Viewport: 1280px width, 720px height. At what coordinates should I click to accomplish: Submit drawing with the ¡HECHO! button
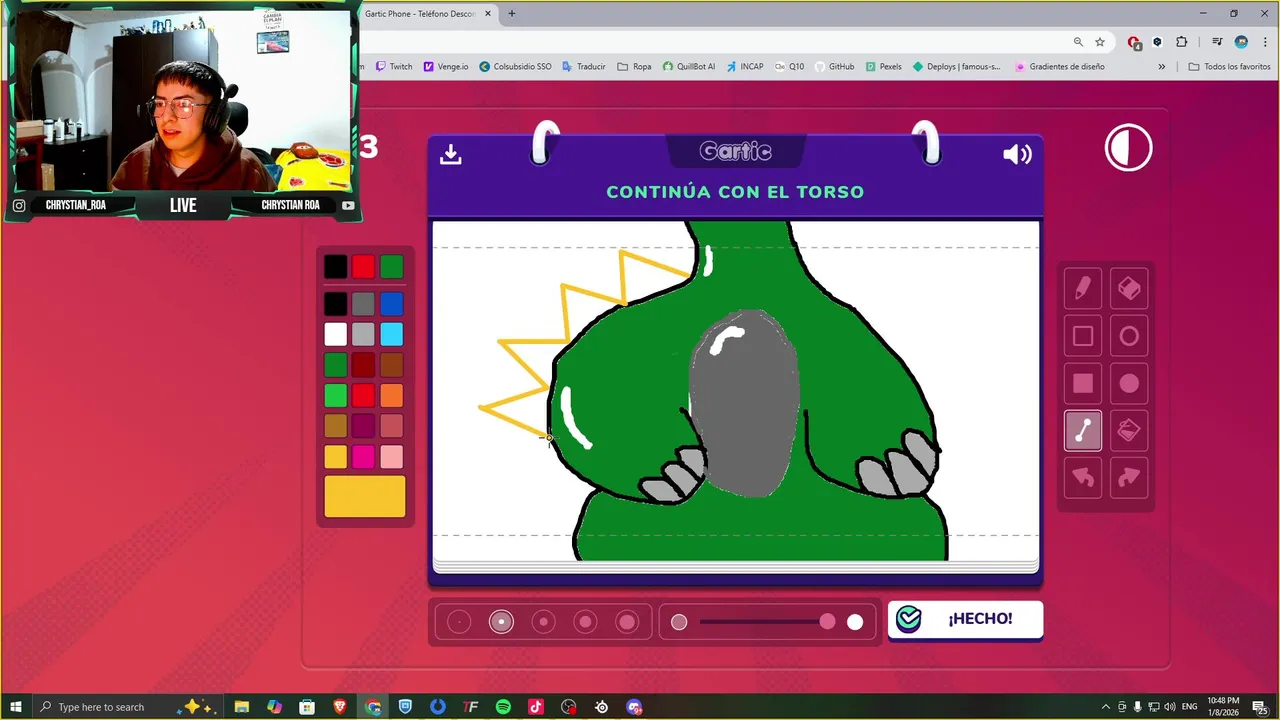965,619
